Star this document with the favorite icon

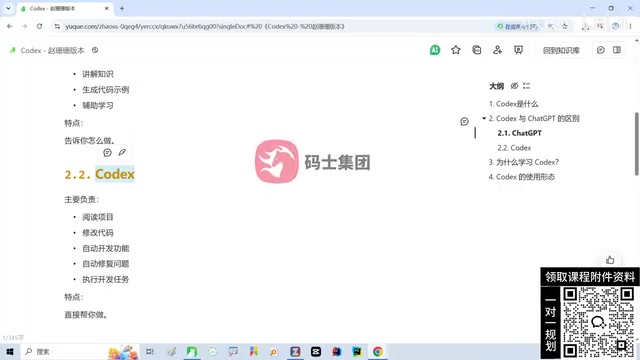tap(456, 50)
